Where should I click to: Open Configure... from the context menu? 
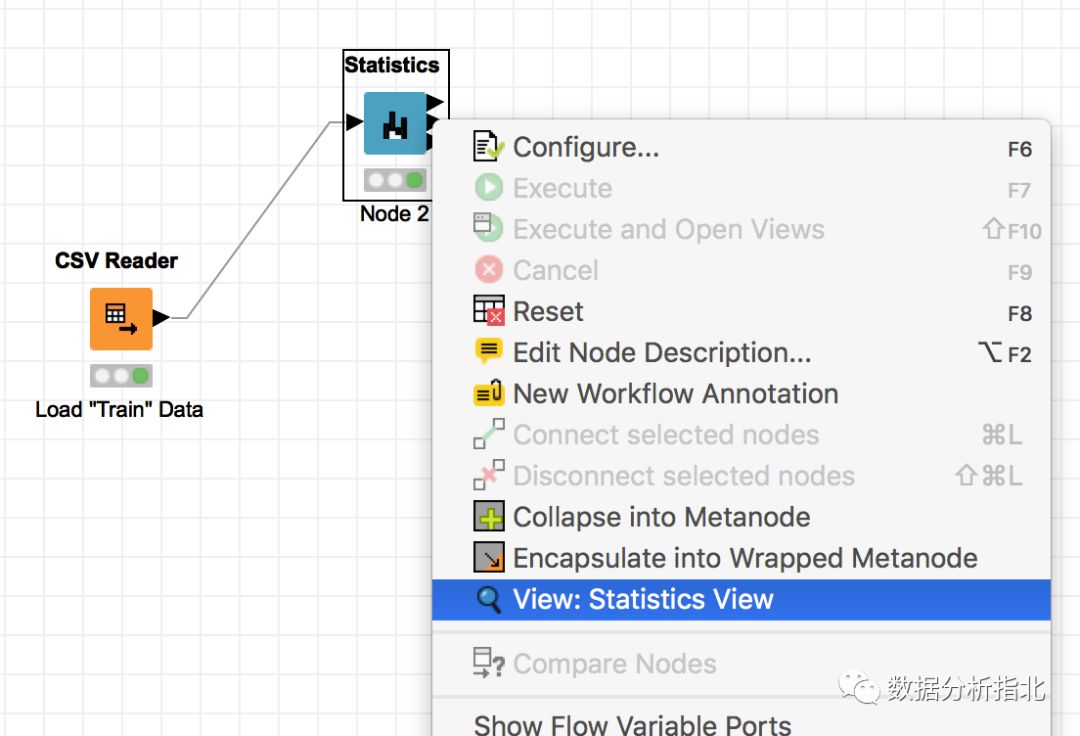[x=586, y=148]
